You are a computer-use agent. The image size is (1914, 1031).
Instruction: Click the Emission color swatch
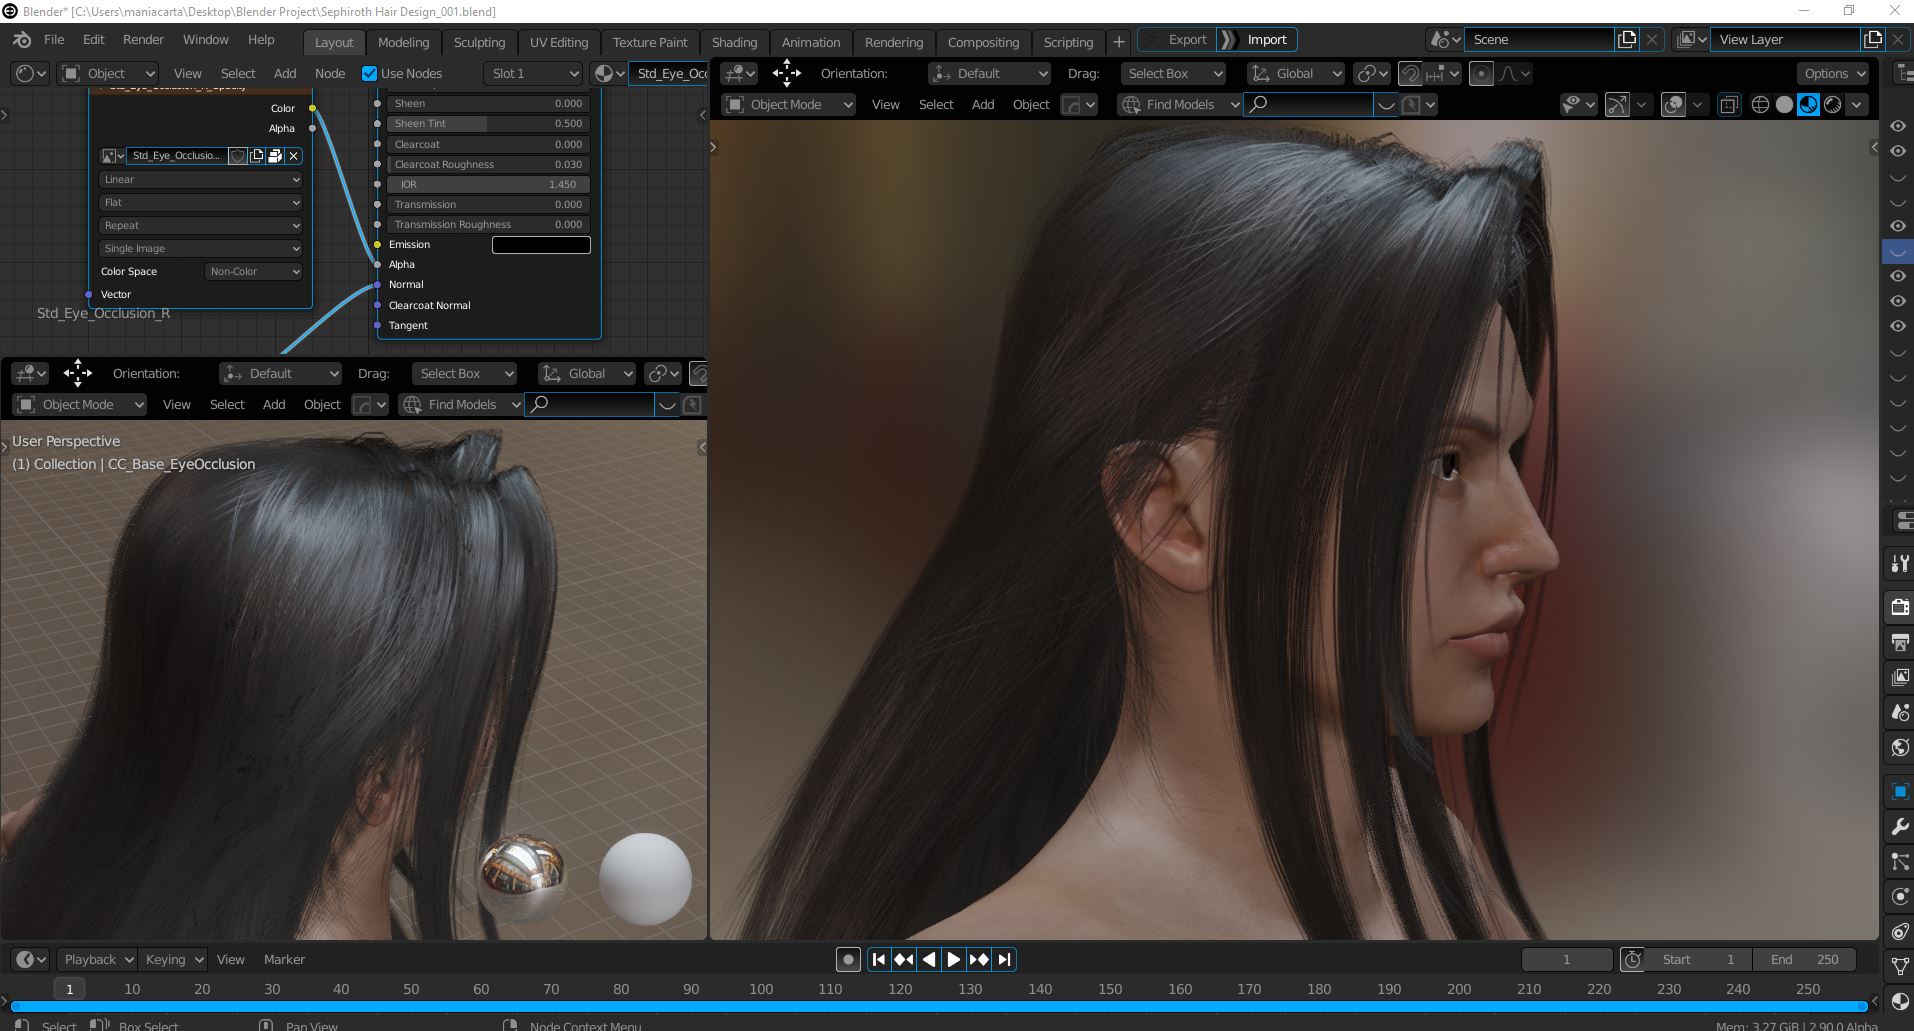tap(541, 245)
